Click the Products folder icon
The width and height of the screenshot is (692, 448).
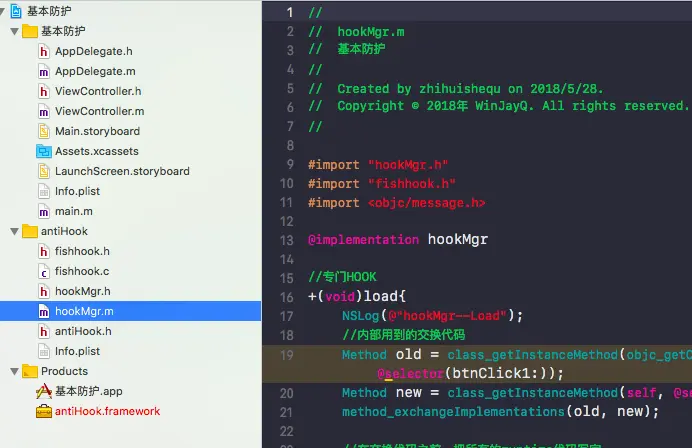tap(30, 371)
